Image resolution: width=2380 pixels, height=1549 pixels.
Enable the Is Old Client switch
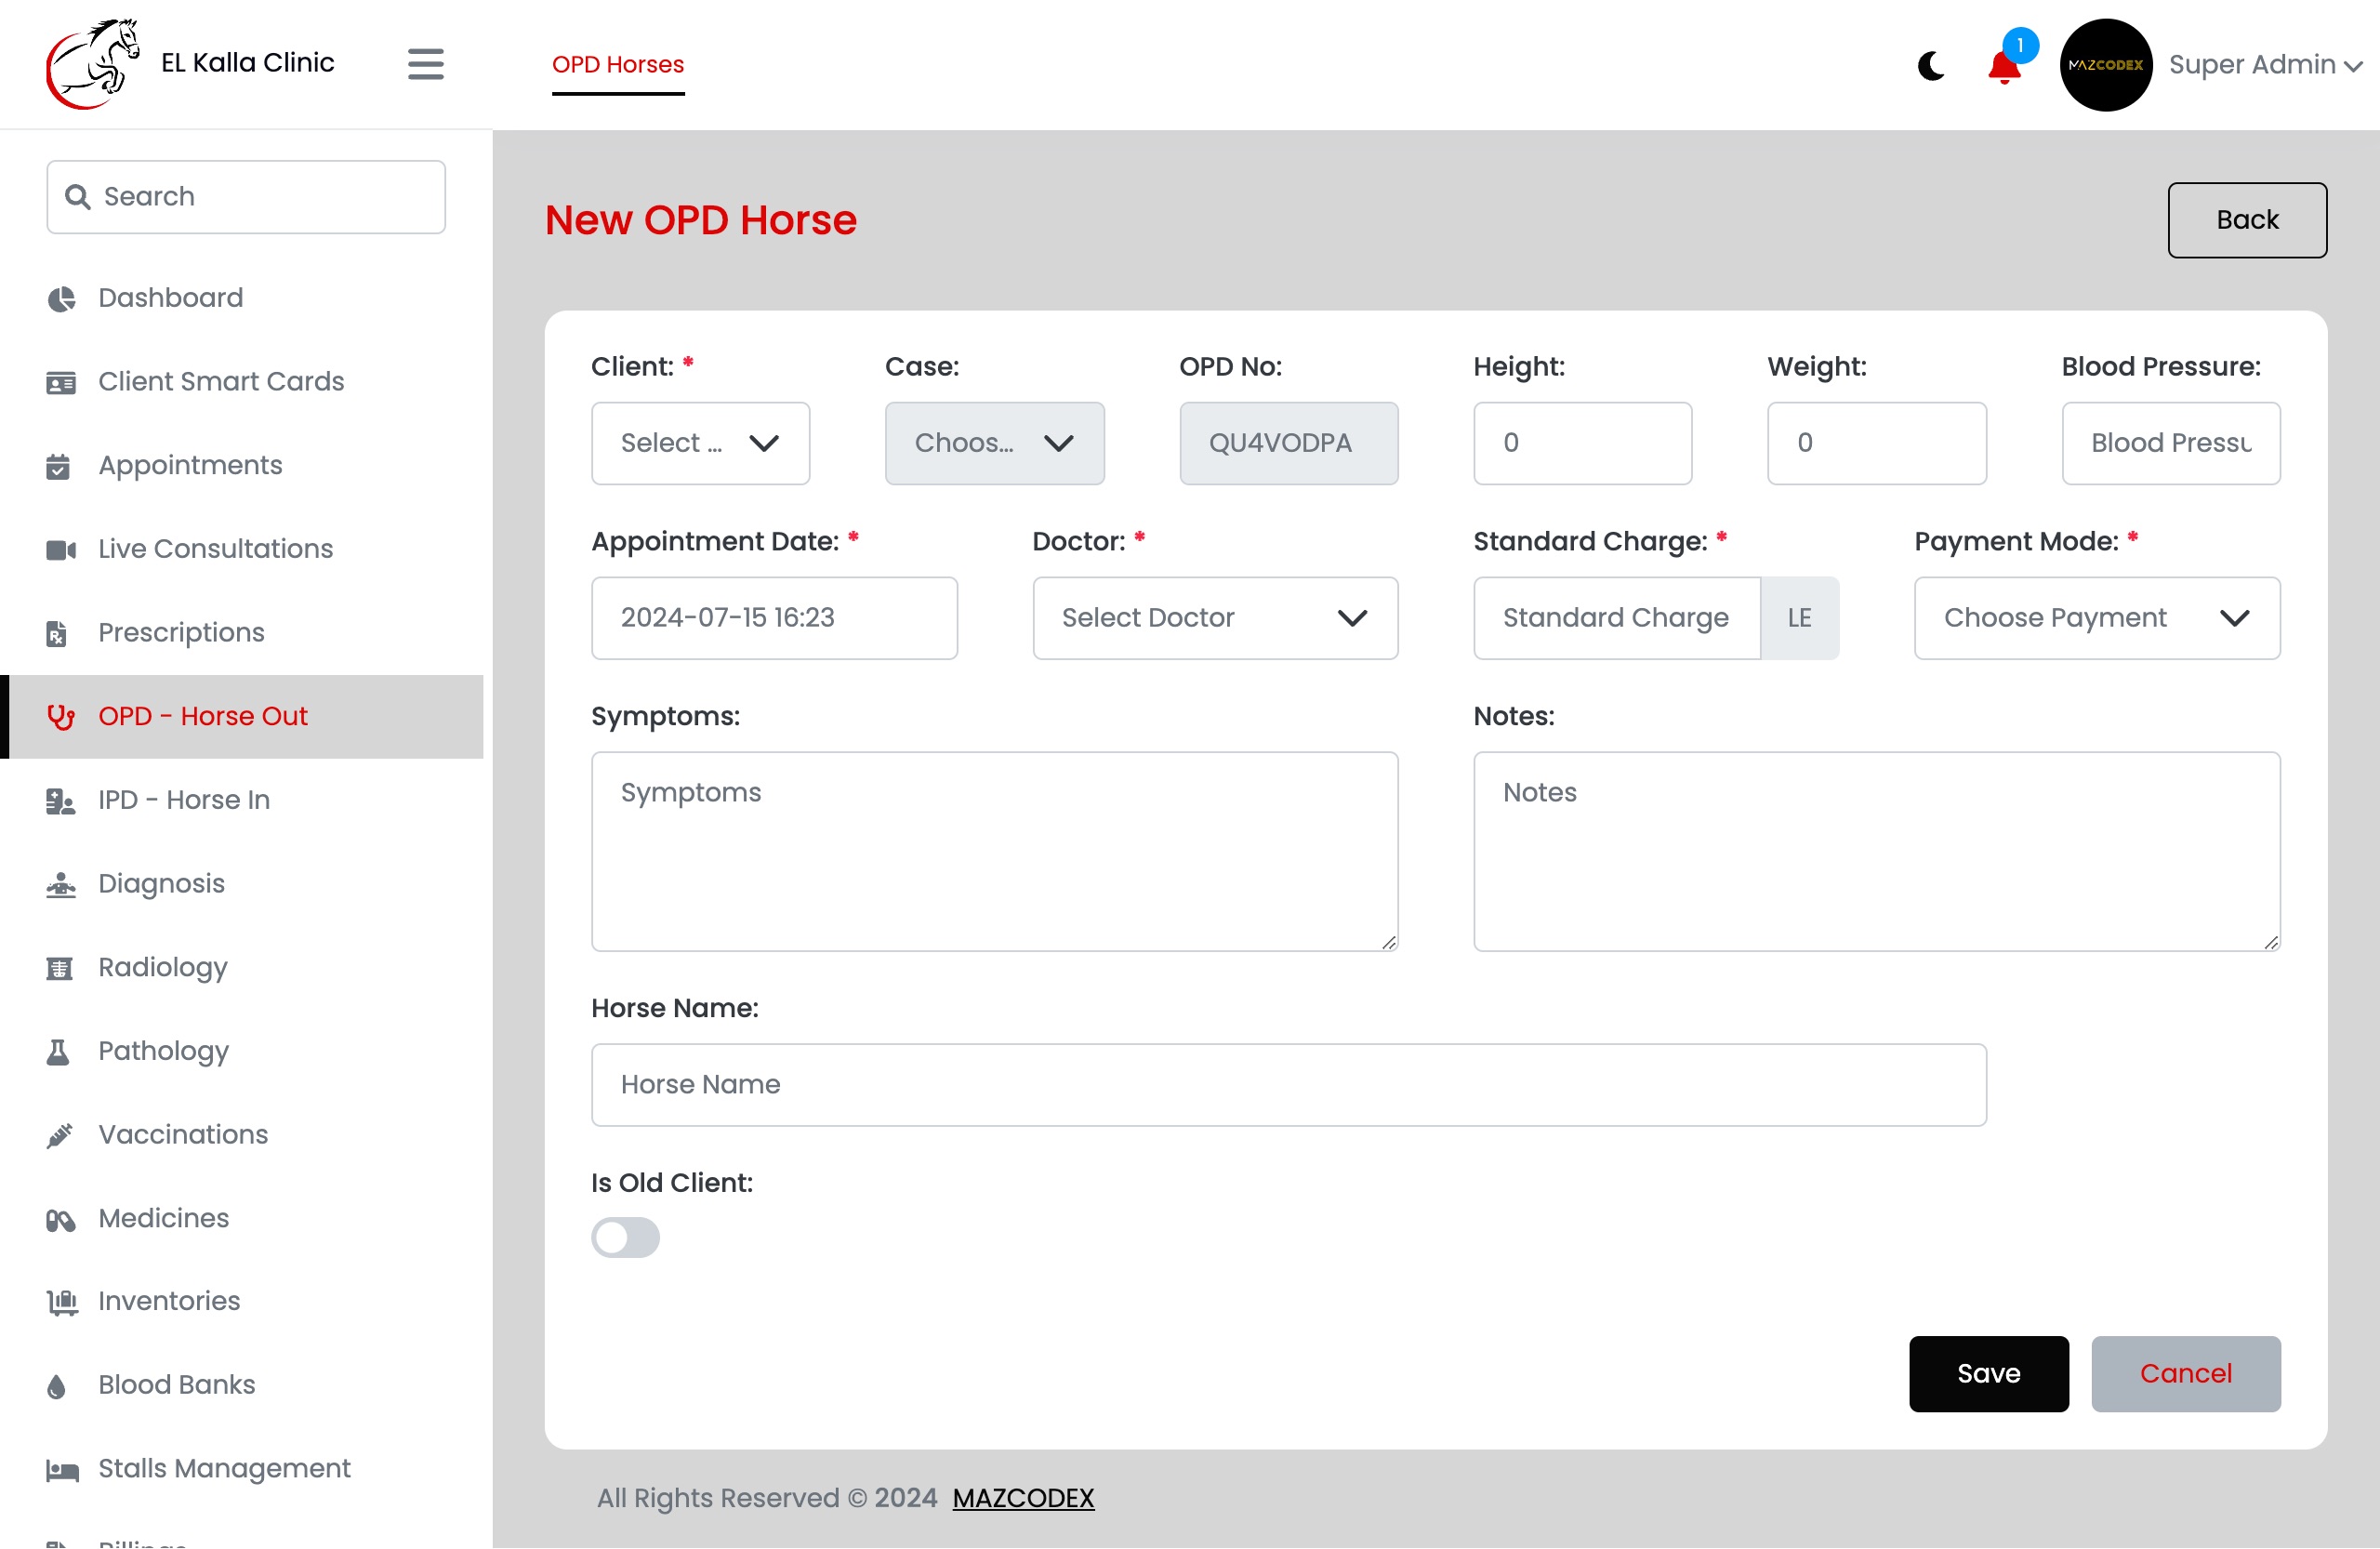click(x=625, y=1238)
